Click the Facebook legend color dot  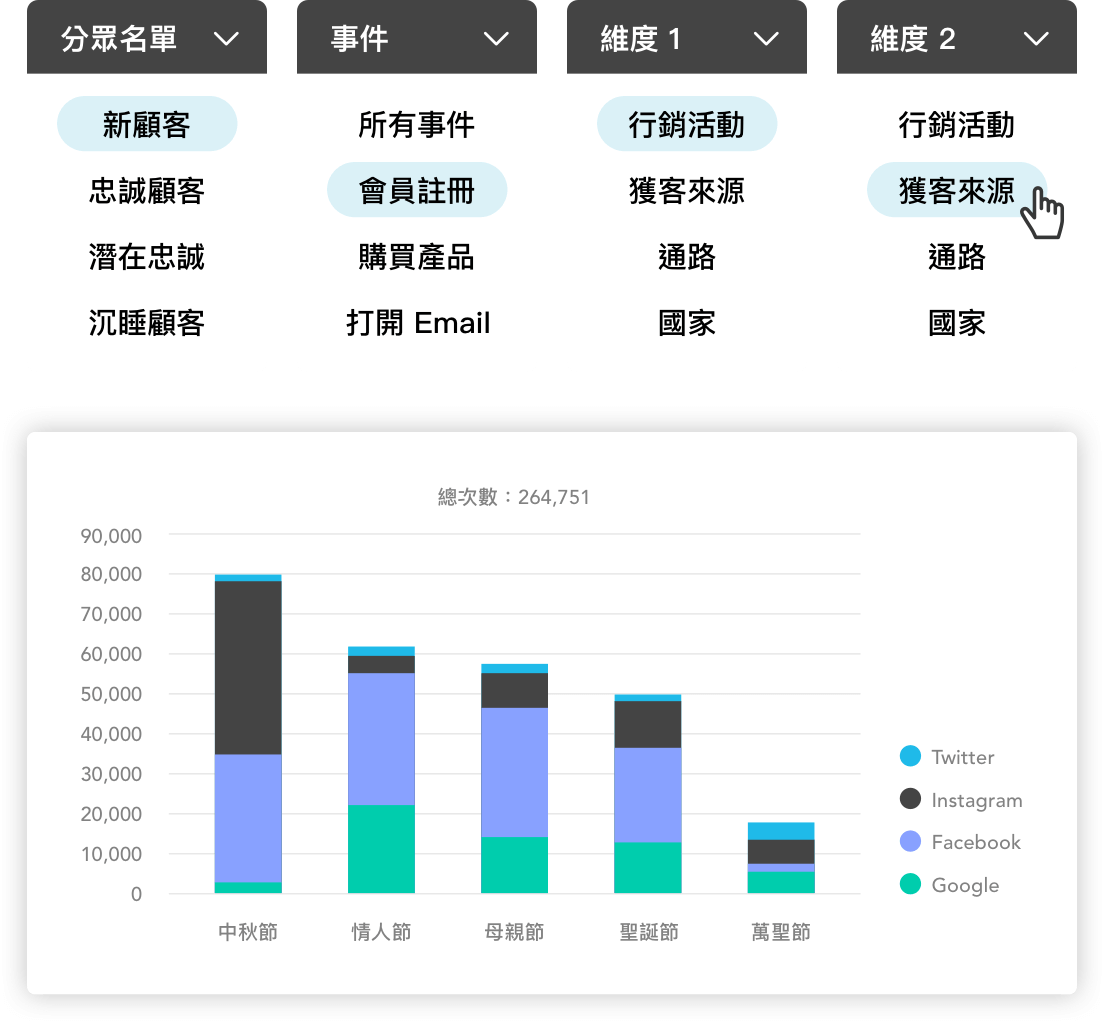click(x=910, y=842)
